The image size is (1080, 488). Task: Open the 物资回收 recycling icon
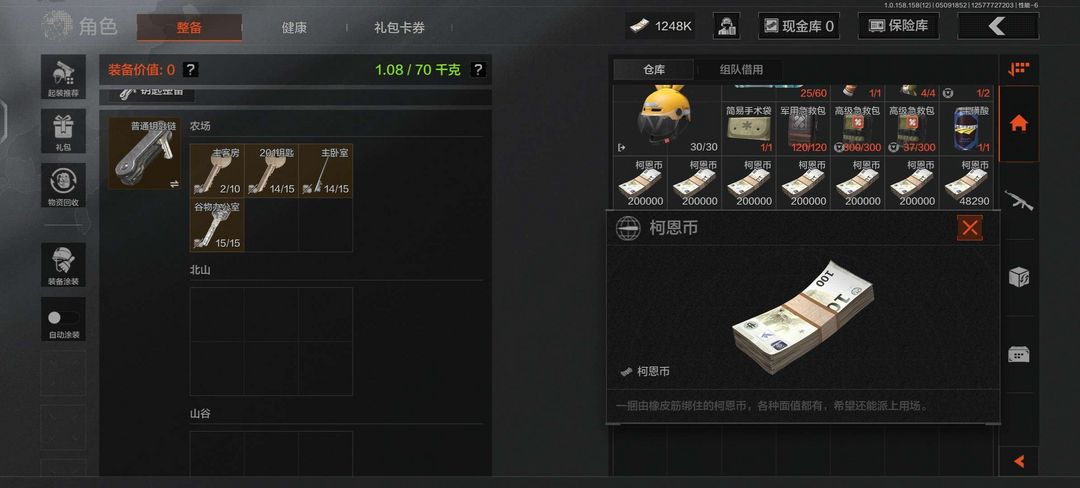point(63,185)
